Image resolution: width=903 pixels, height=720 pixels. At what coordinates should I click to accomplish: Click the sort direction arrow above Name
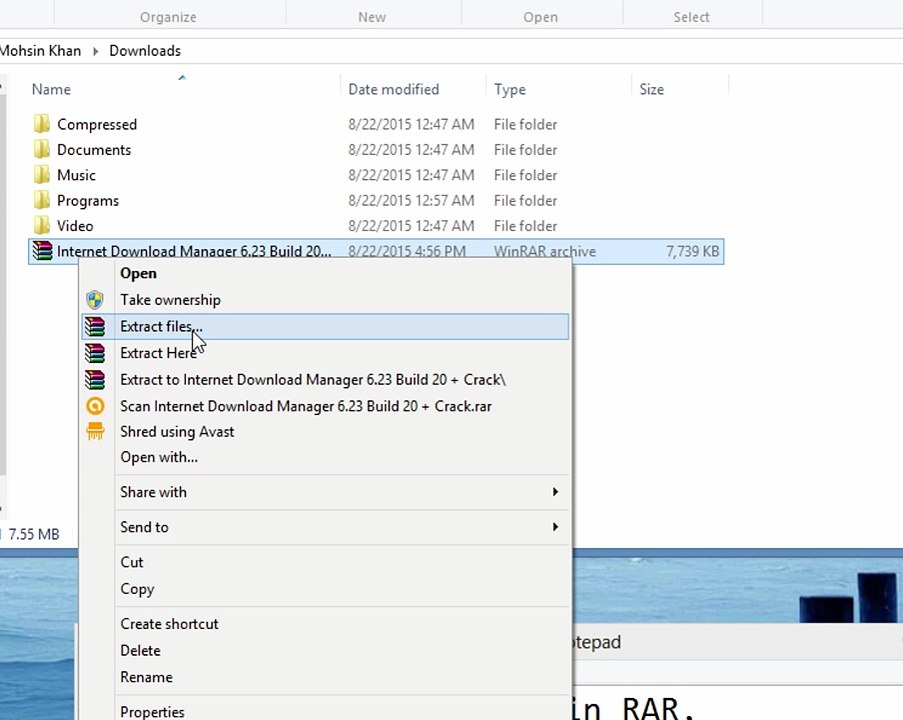point(182,77)
